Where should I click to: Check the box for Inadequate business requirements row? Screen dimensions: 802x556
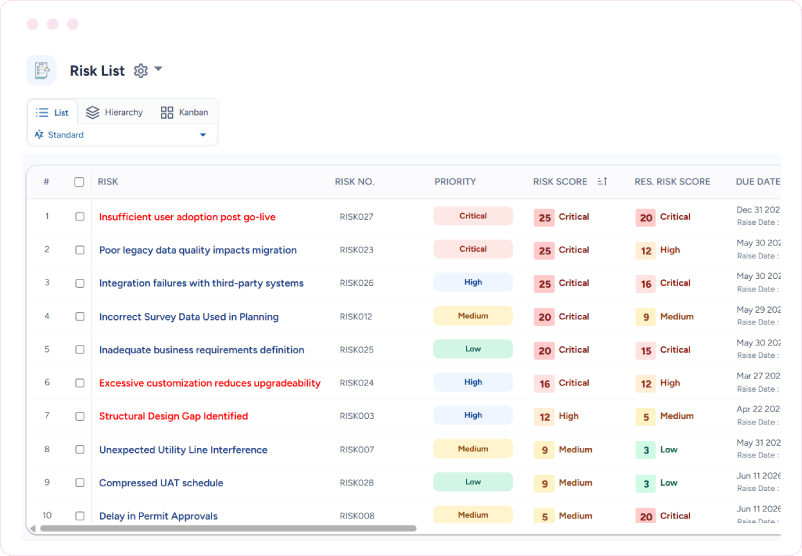pos(80,349)
